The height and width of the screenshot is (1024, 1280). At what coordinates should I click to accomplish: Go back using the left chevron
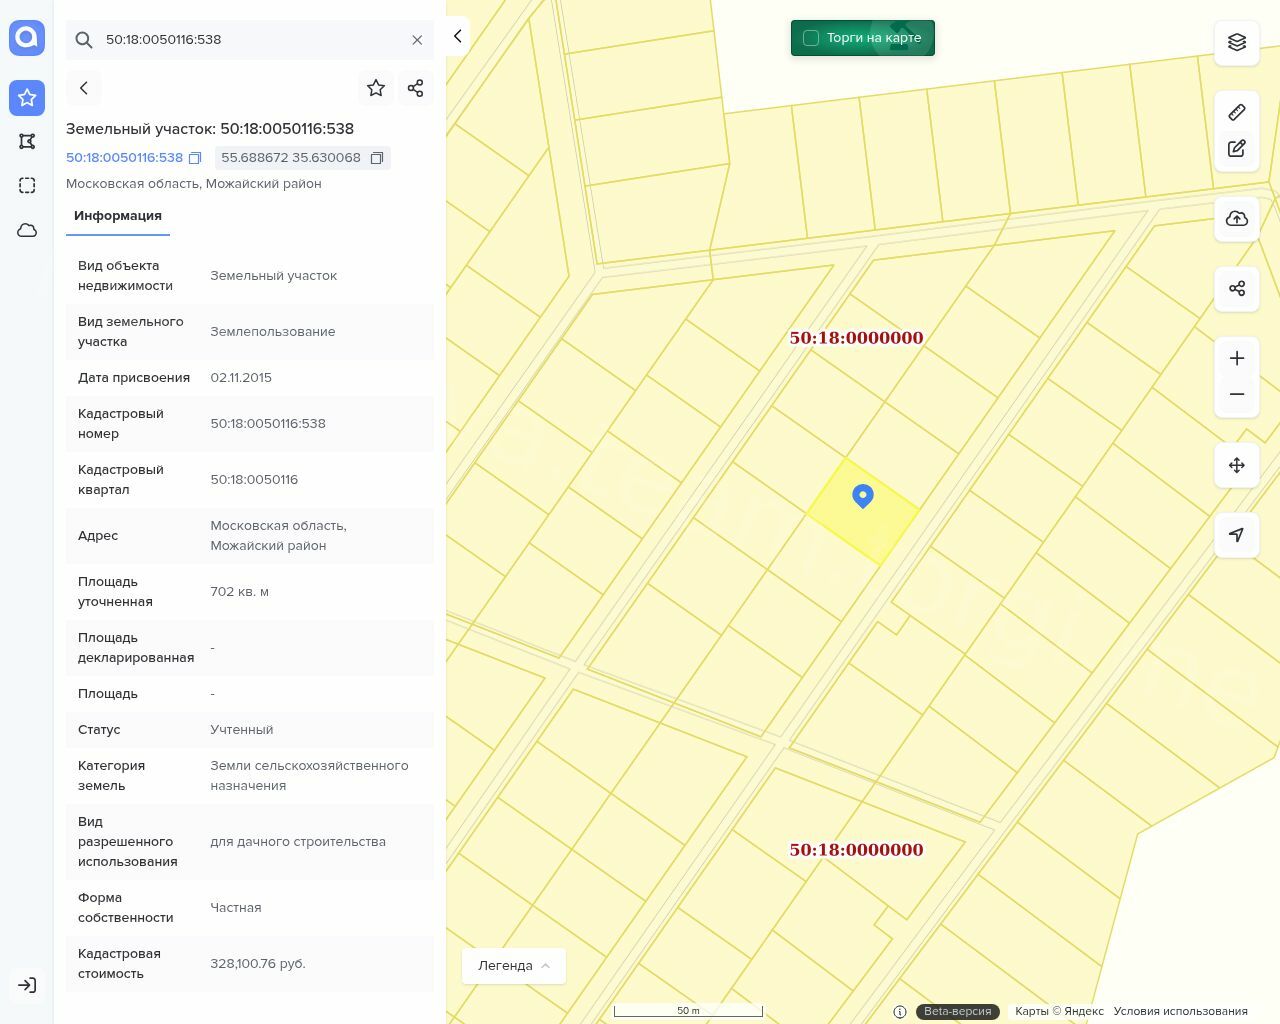pos(84,88)
